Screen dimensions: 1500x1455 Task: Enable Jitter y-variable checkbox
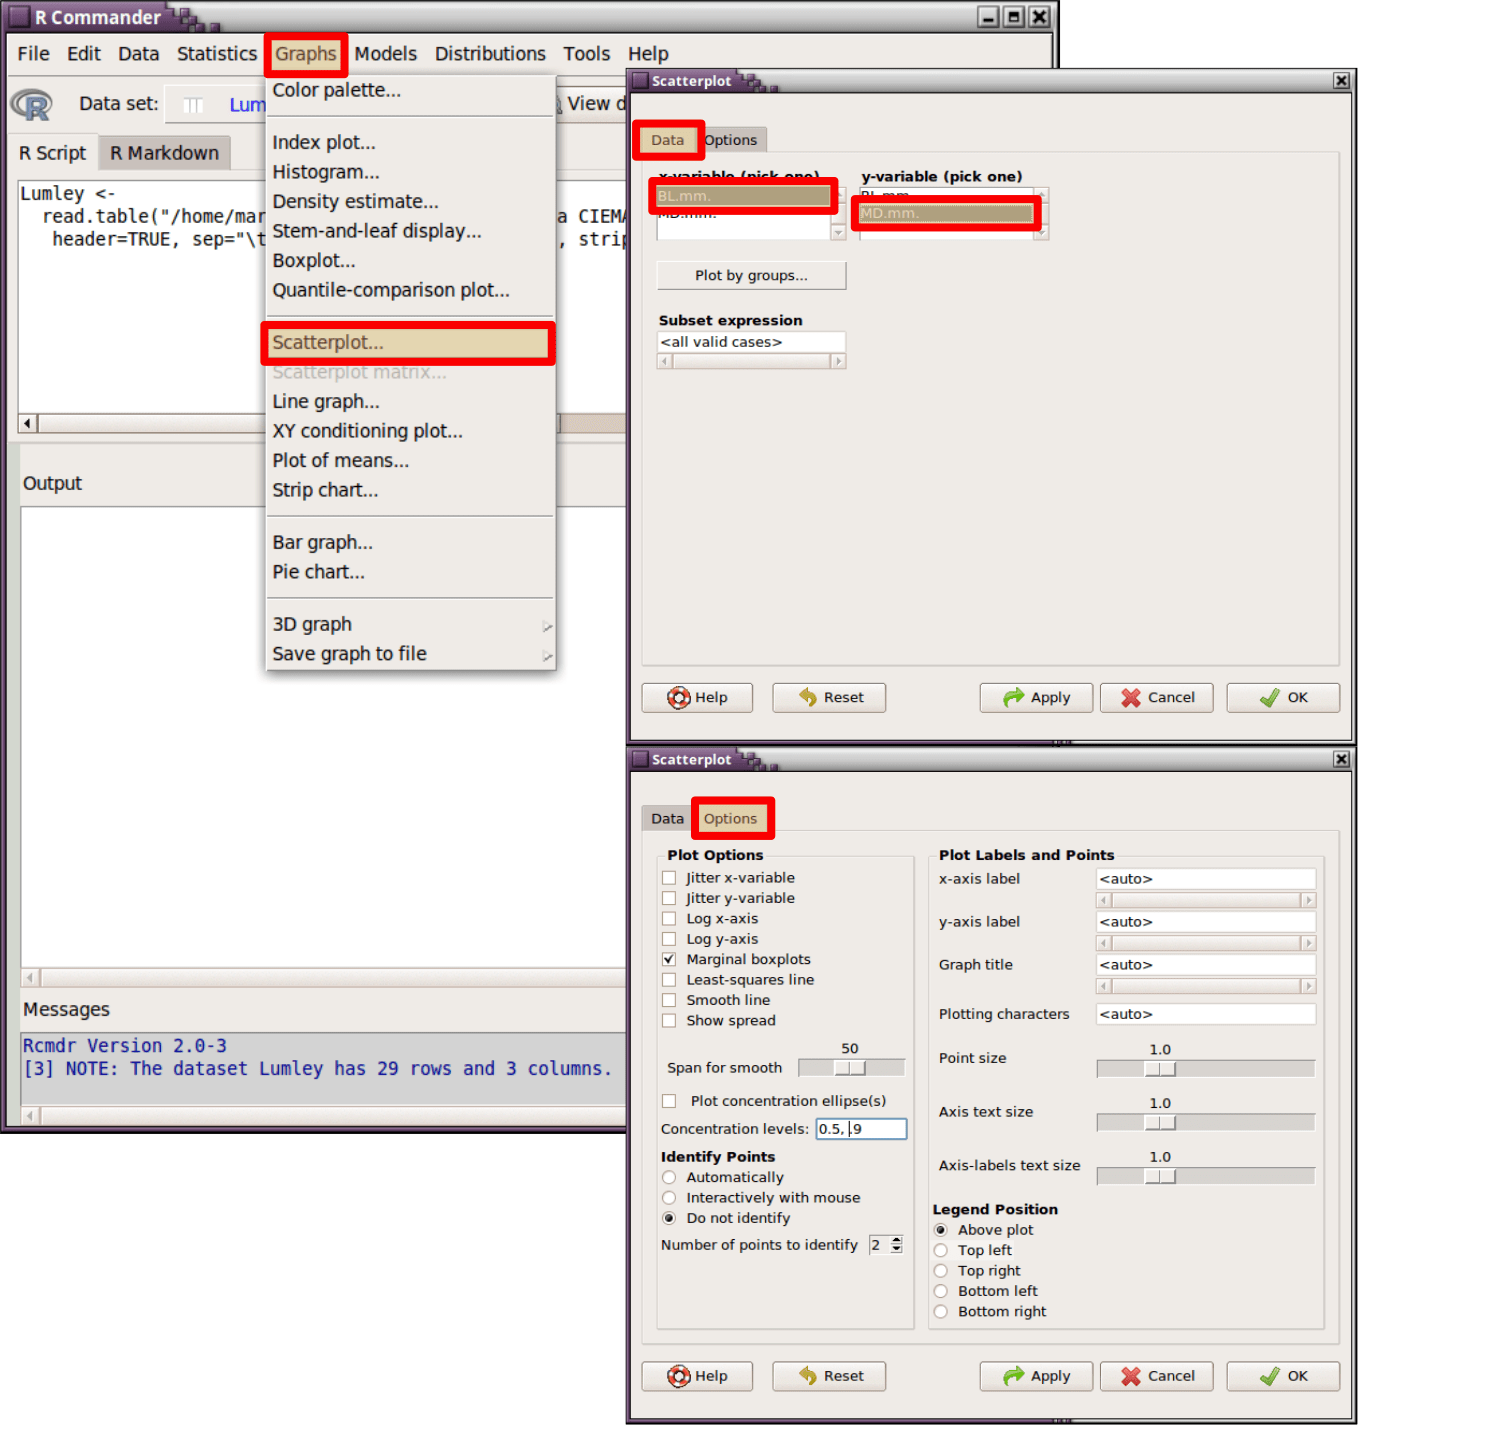coord(669,898)
